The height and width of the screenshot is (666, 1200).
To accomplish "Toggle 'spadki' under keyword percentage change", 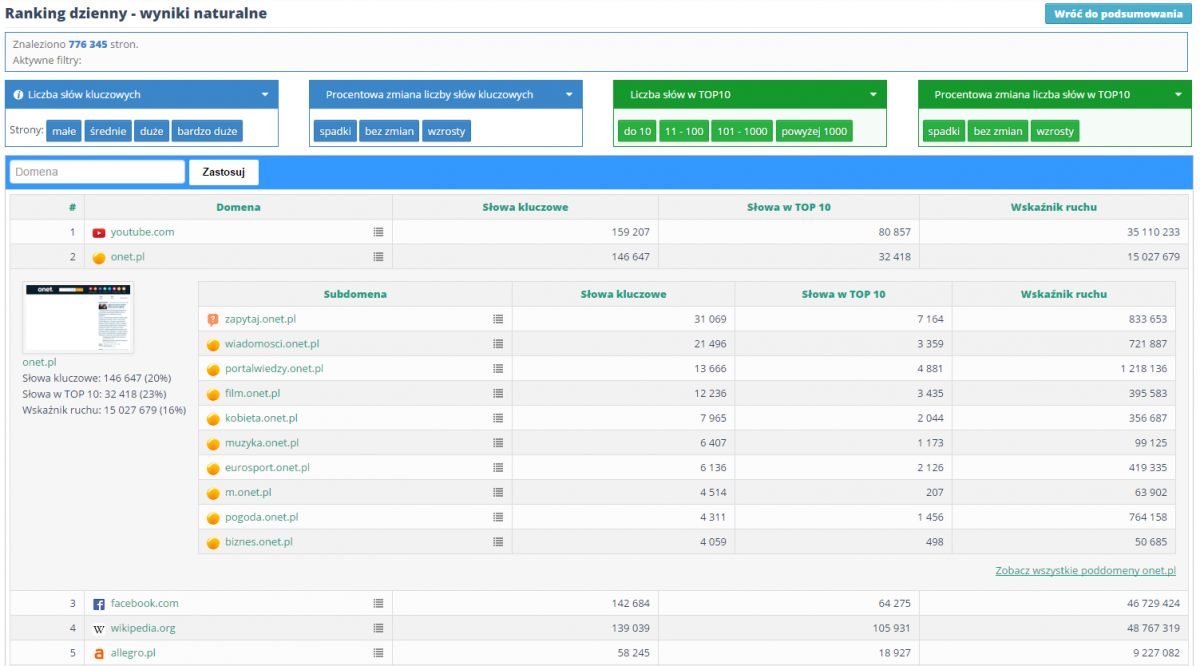I will click(335, 131).
